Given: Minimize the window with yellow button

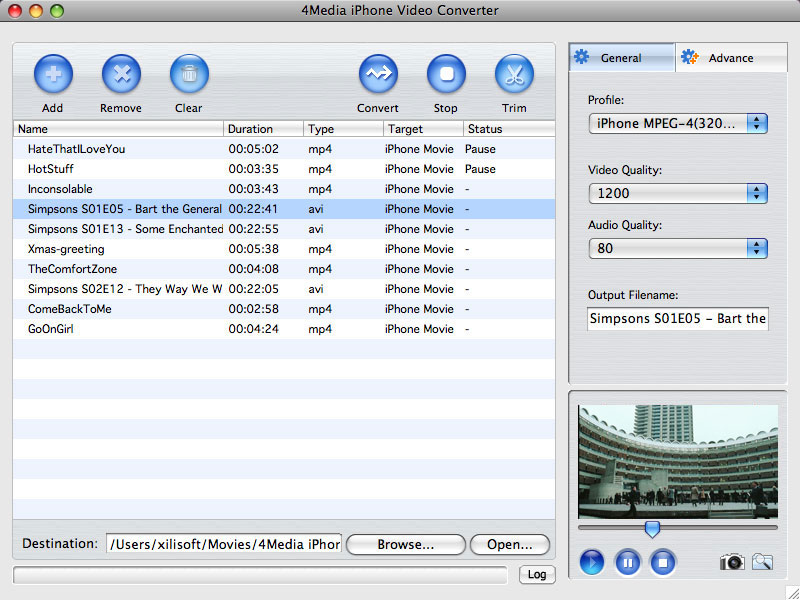Looking at the screenshot, I should [36, 10].
